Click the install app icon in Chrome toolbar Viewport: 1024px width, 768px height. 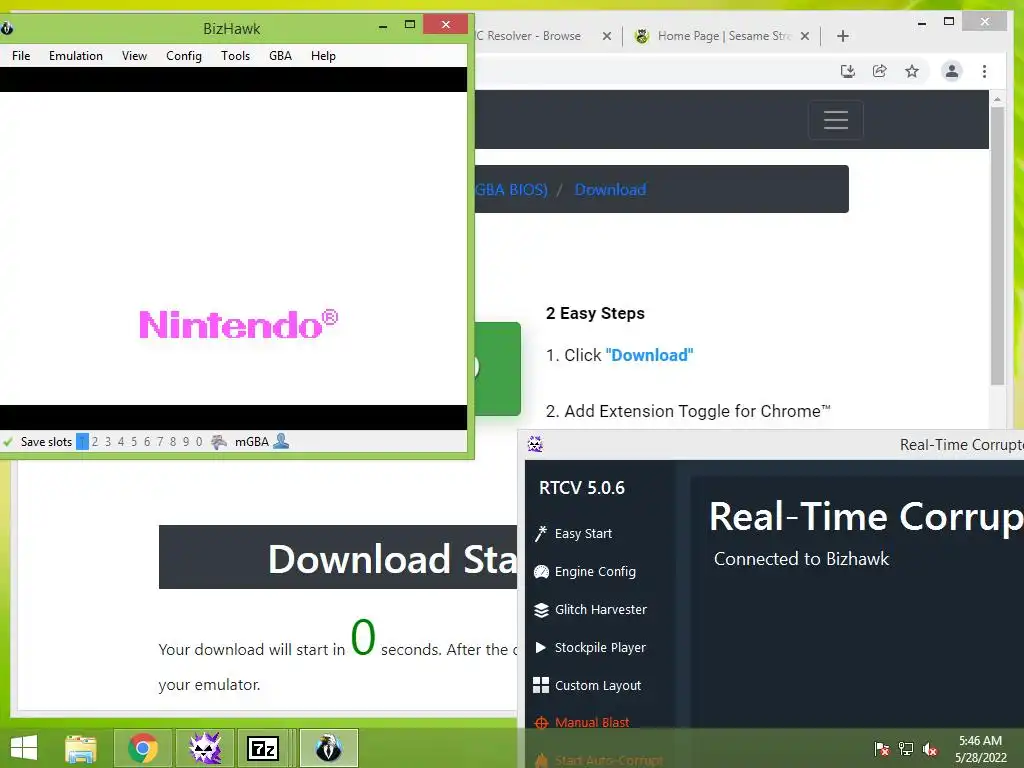848,71
